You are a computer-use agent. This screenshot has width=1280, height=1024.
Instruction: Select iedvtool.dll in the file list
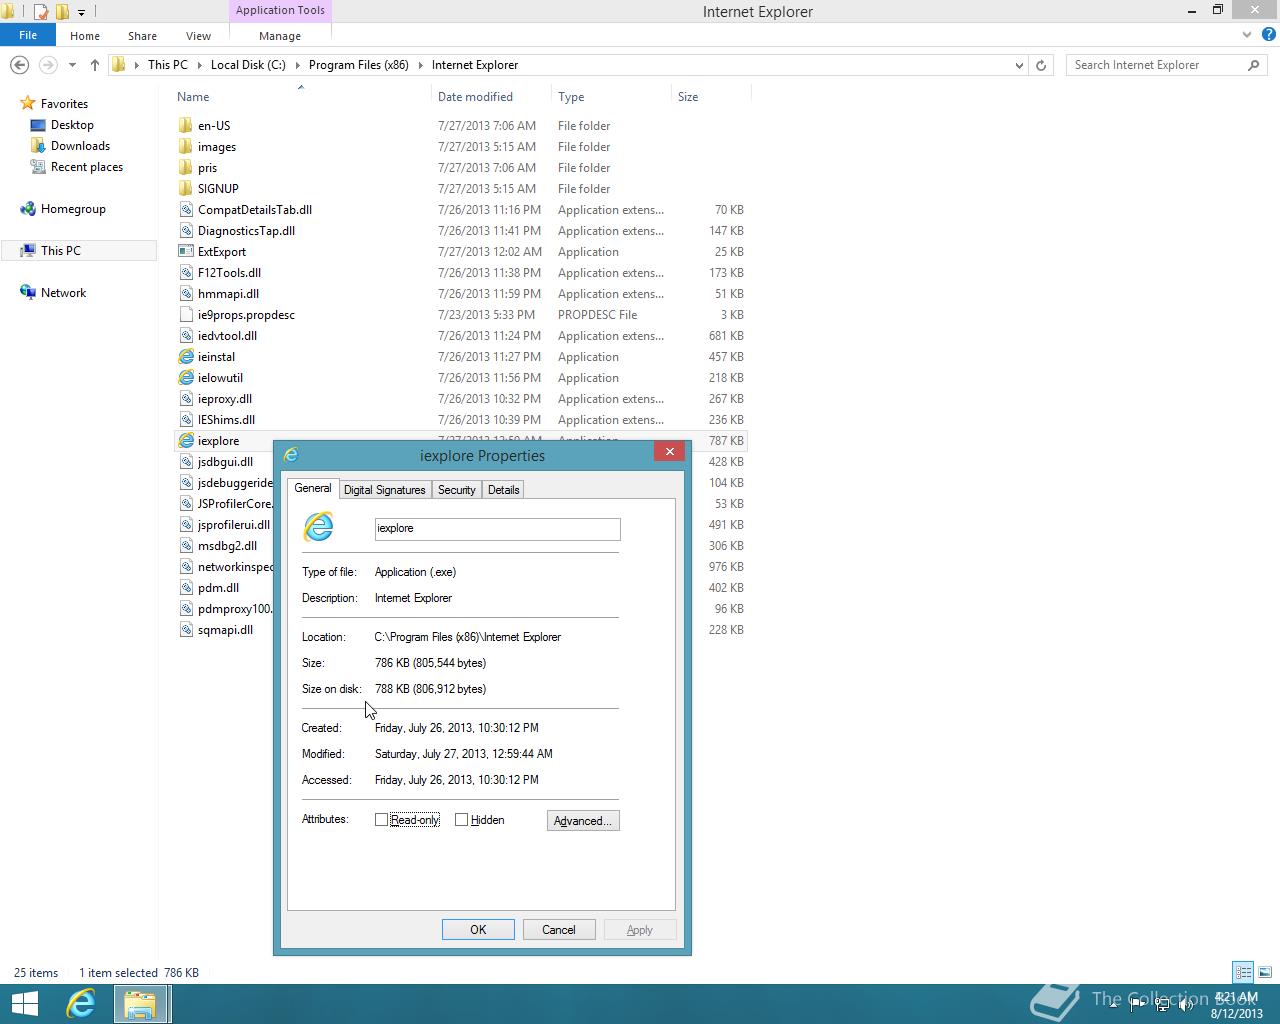[x=227, y=336]
